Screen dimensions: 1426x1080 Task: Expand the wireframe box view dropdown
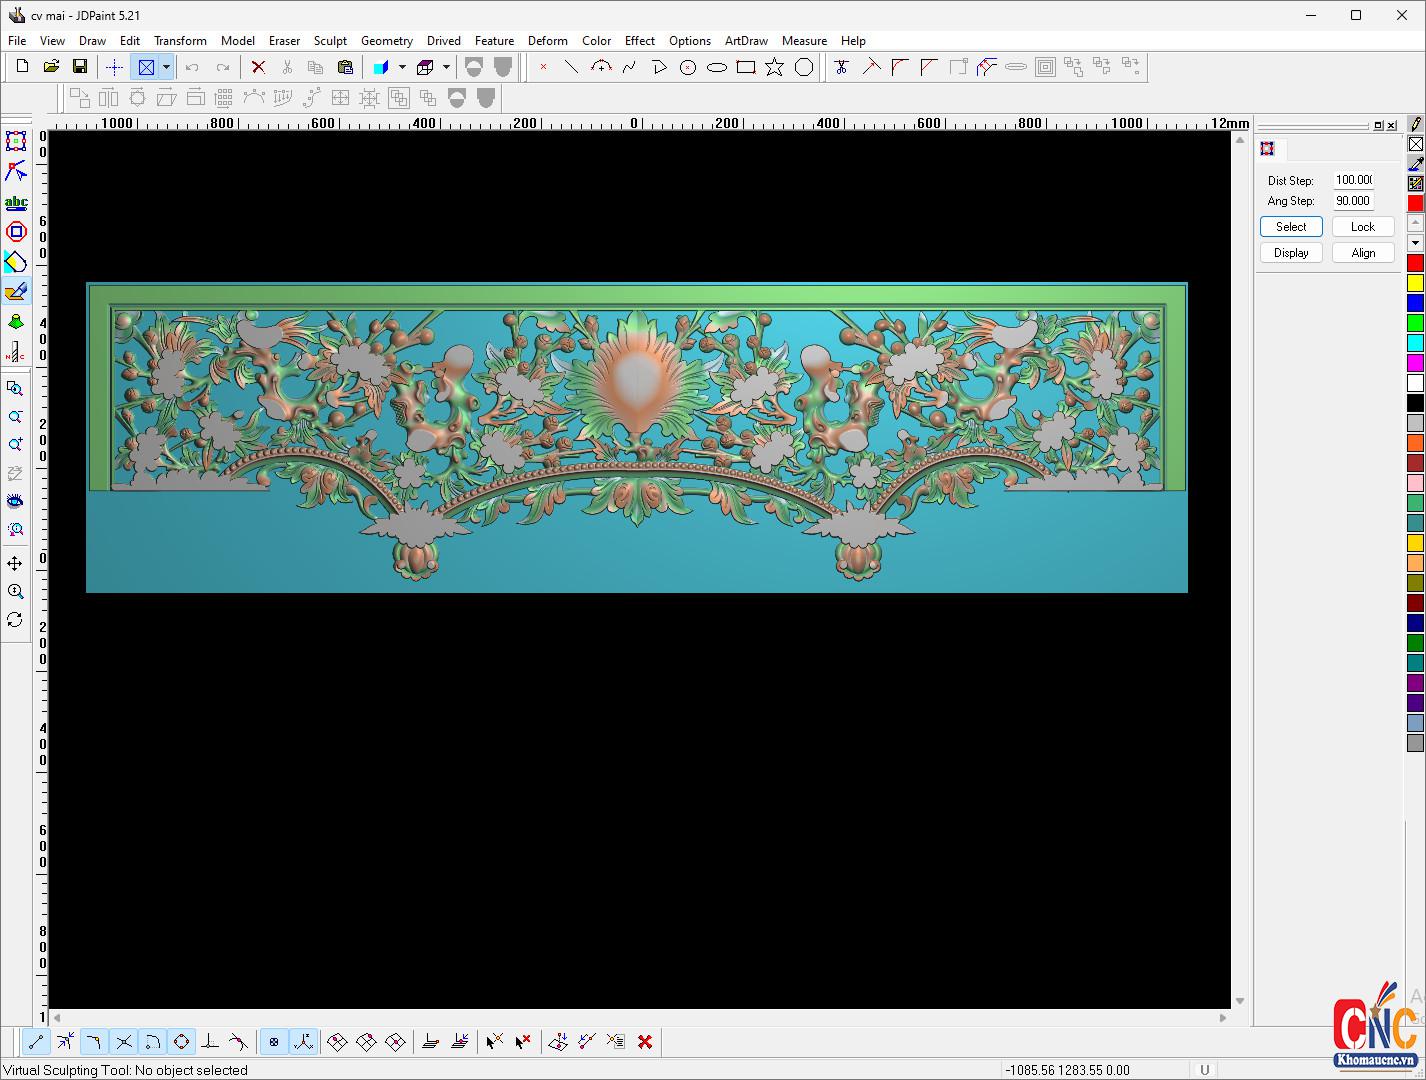click(x=446, y=67)
